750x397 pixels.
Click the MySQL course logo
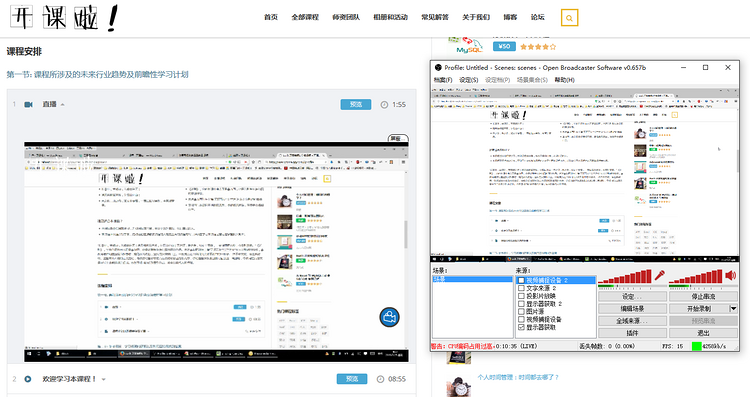466,45
